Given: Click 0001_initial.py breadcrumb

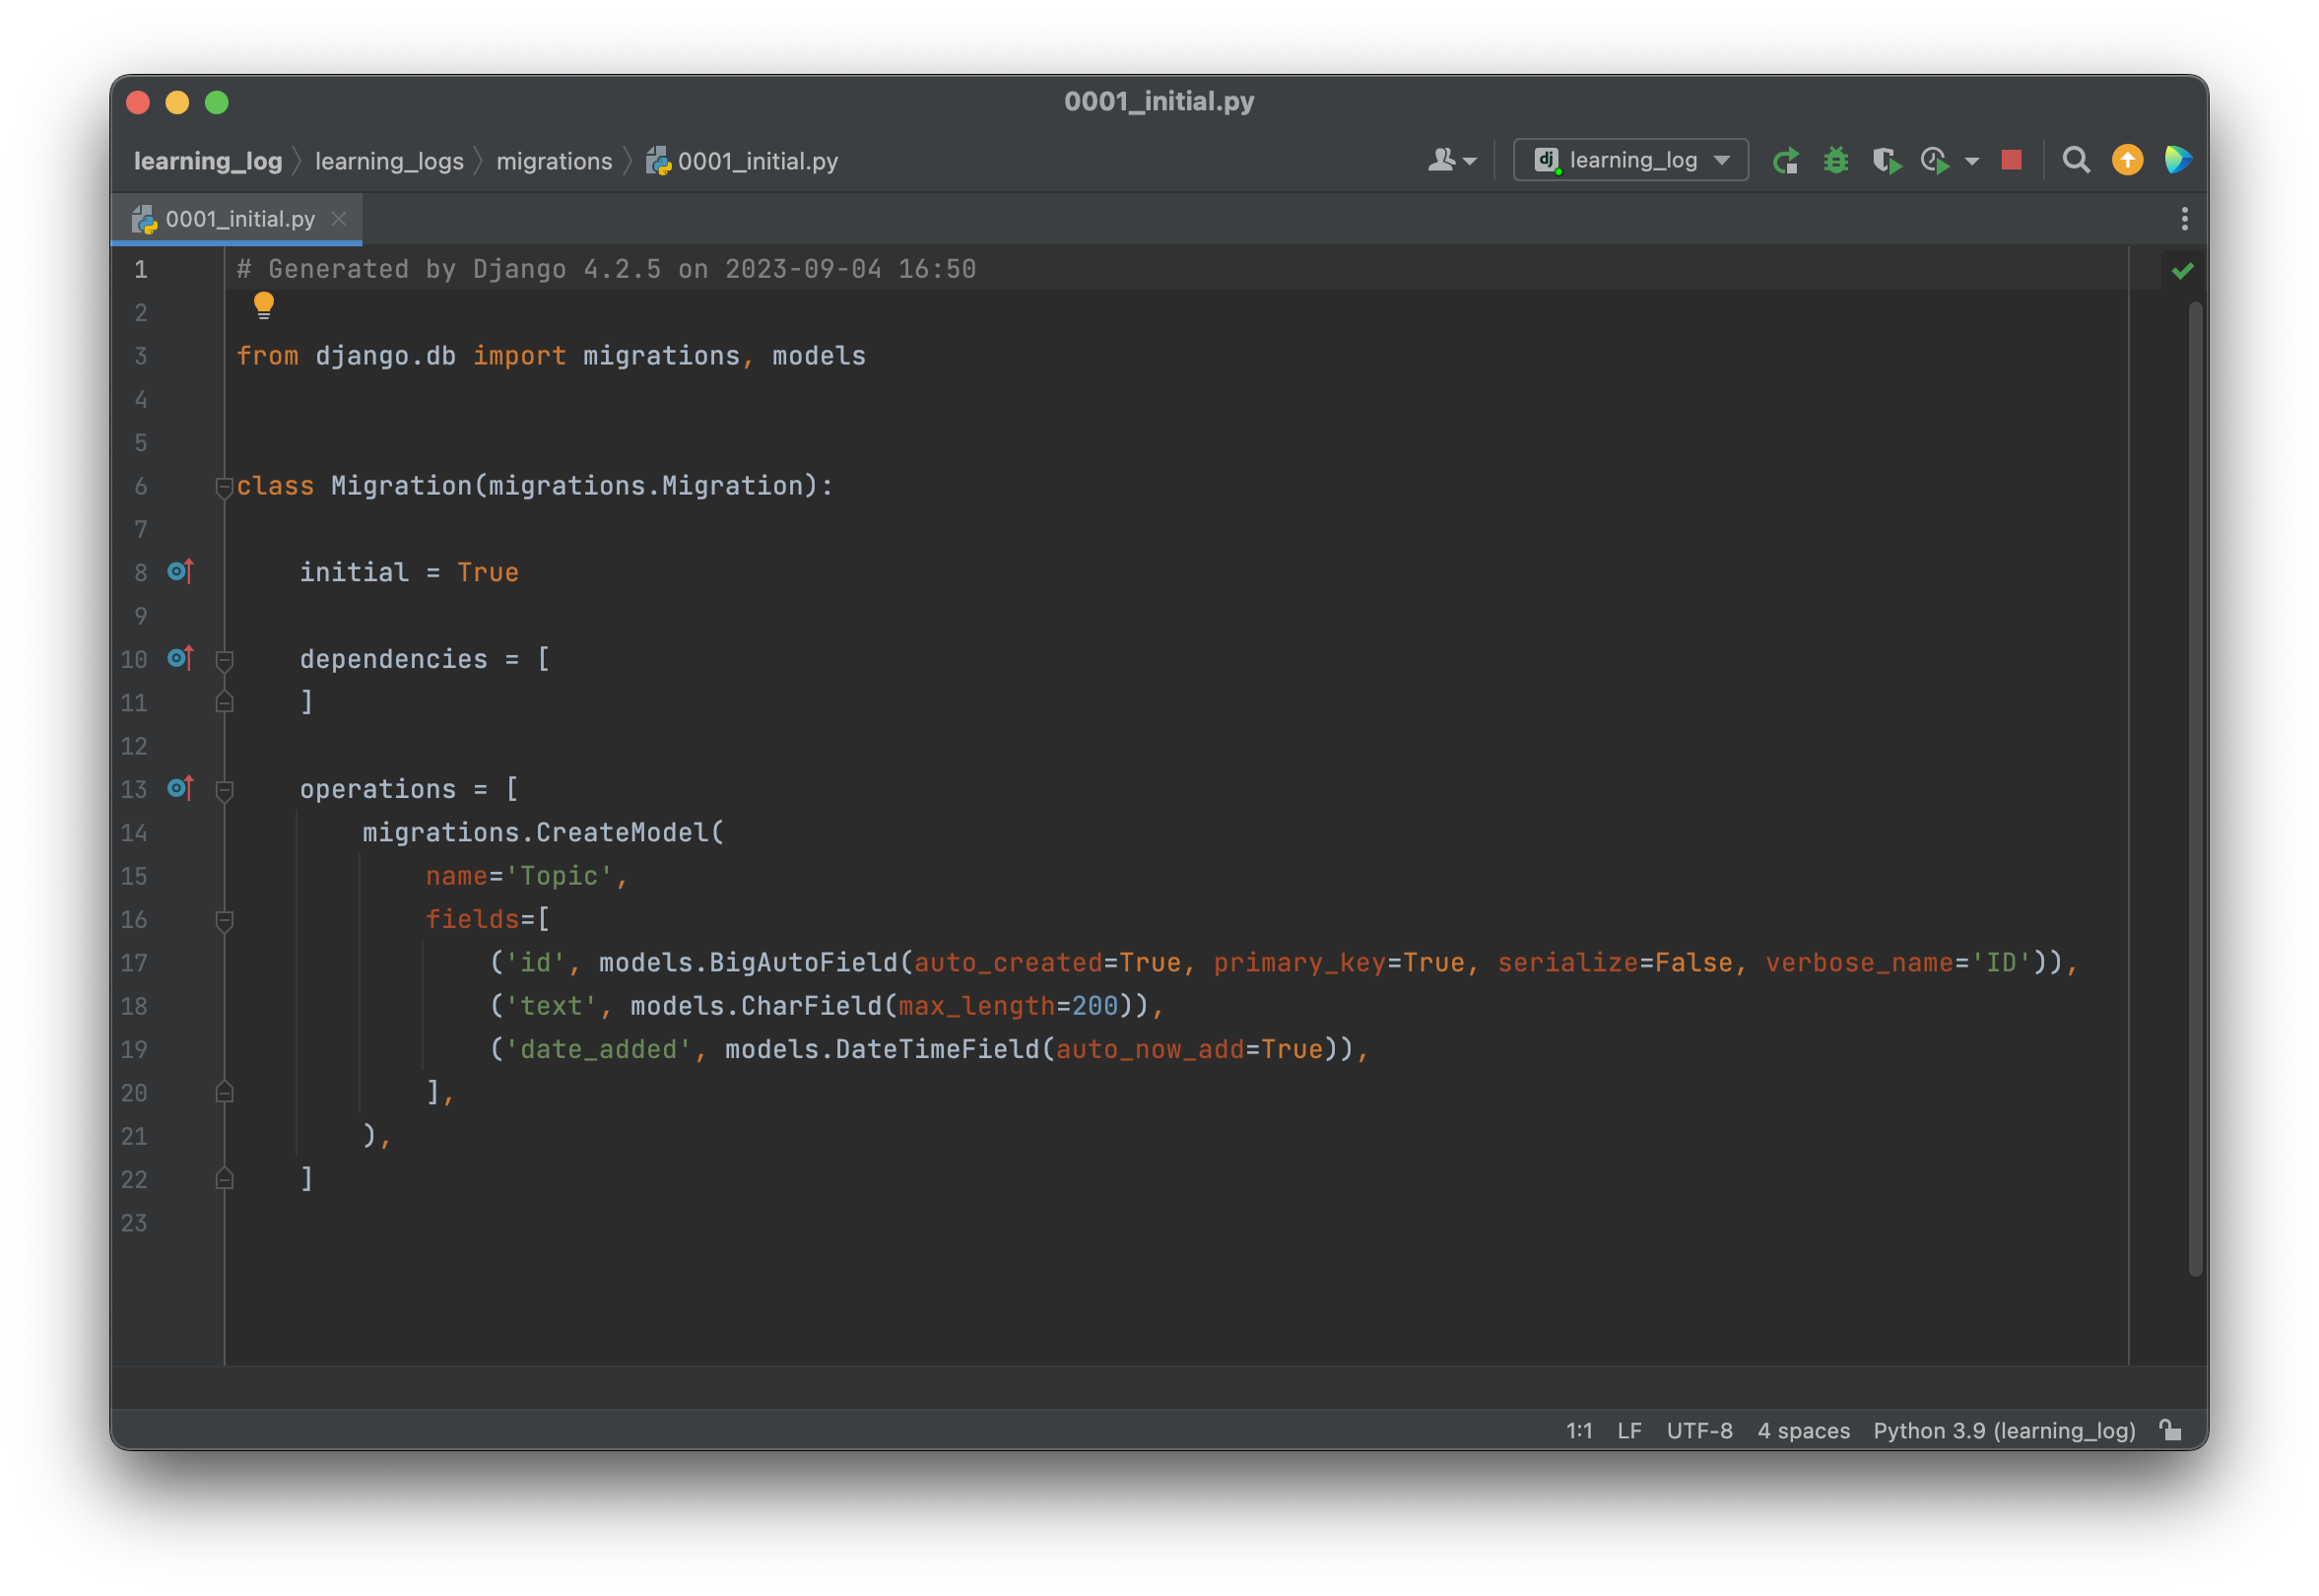Looking at the screenshot, I should click(741, 161).
